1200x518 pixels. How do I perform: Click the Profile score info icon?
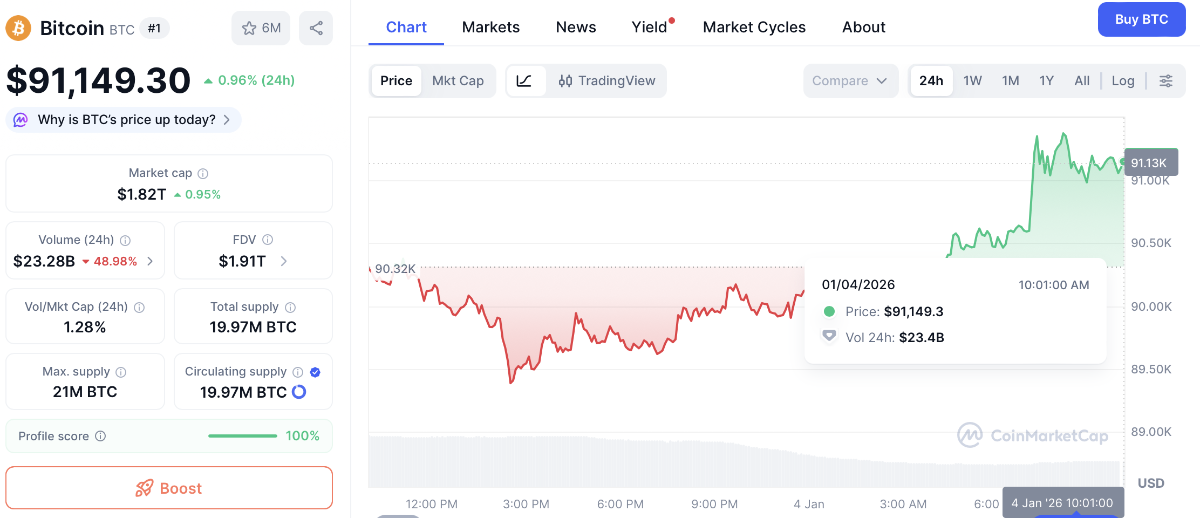coord(100,436)
